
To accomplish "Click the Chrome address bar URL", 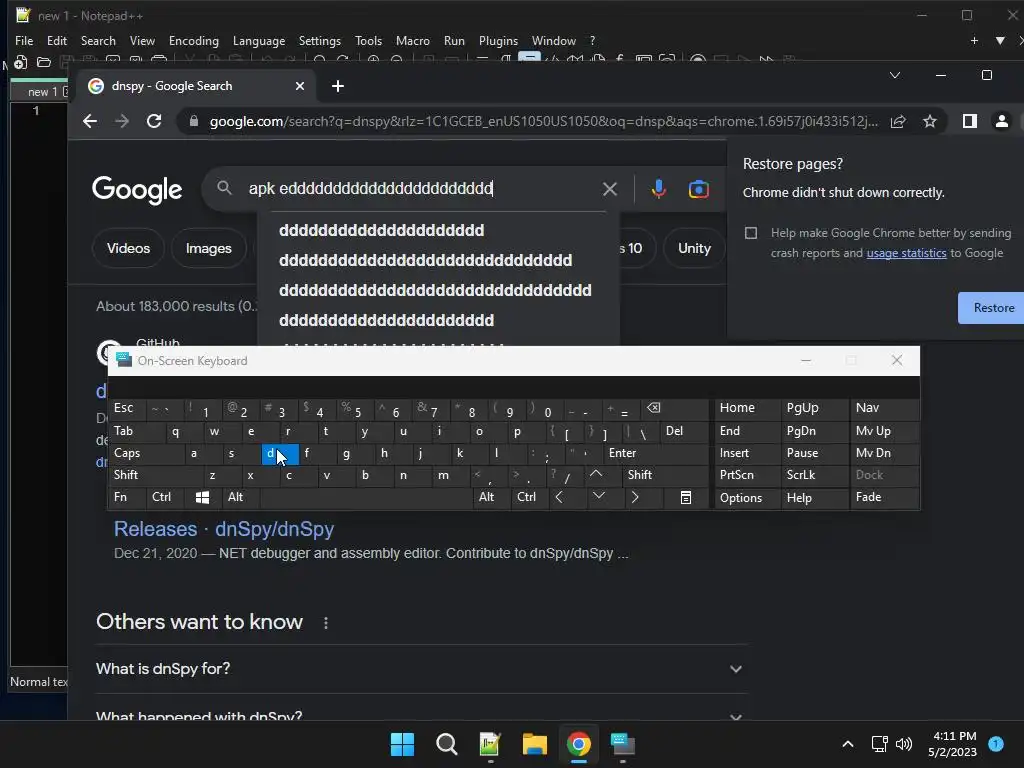I will point(543,121).
